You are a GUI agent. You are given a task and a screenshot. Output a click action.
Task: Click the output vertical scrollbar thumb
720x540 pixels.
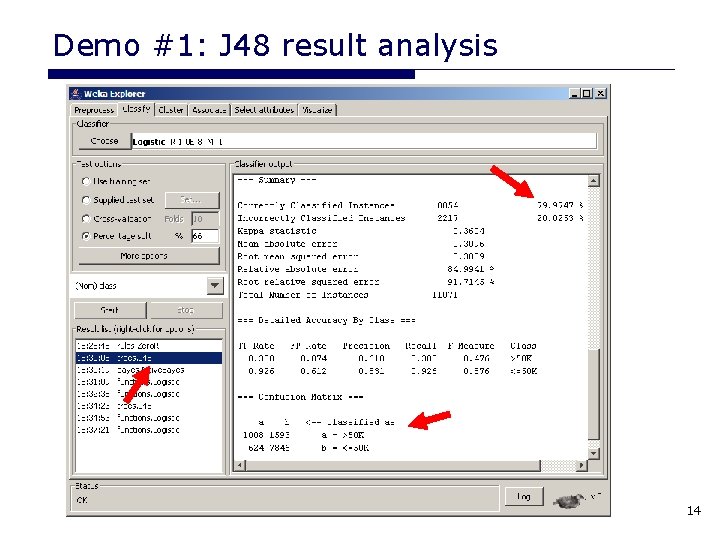(x=593, y=395)
